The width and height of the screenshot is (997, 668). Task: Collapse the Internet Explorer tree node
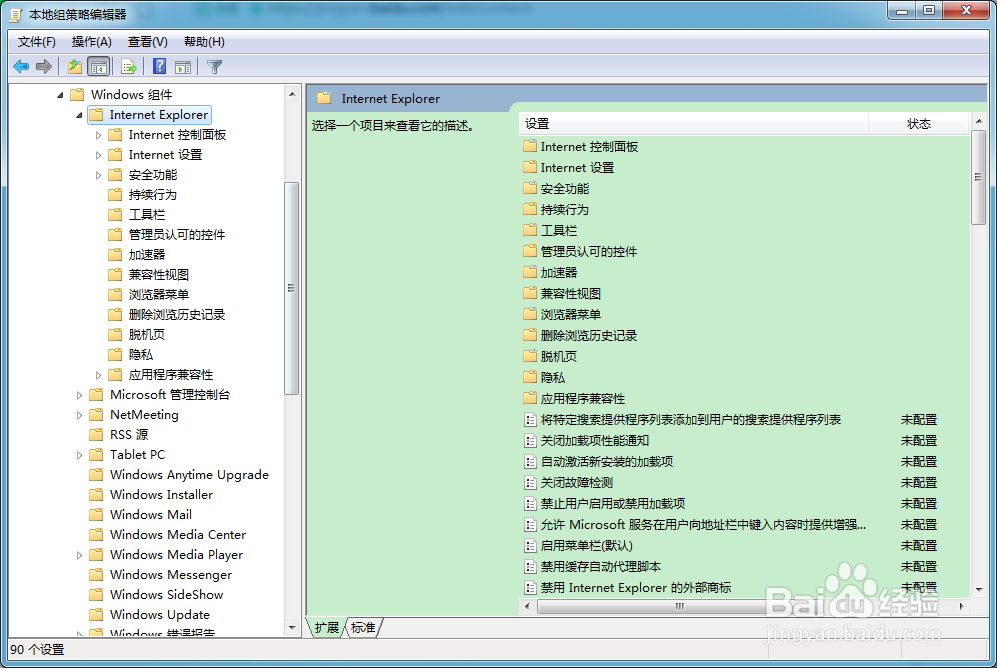(79, 115)
